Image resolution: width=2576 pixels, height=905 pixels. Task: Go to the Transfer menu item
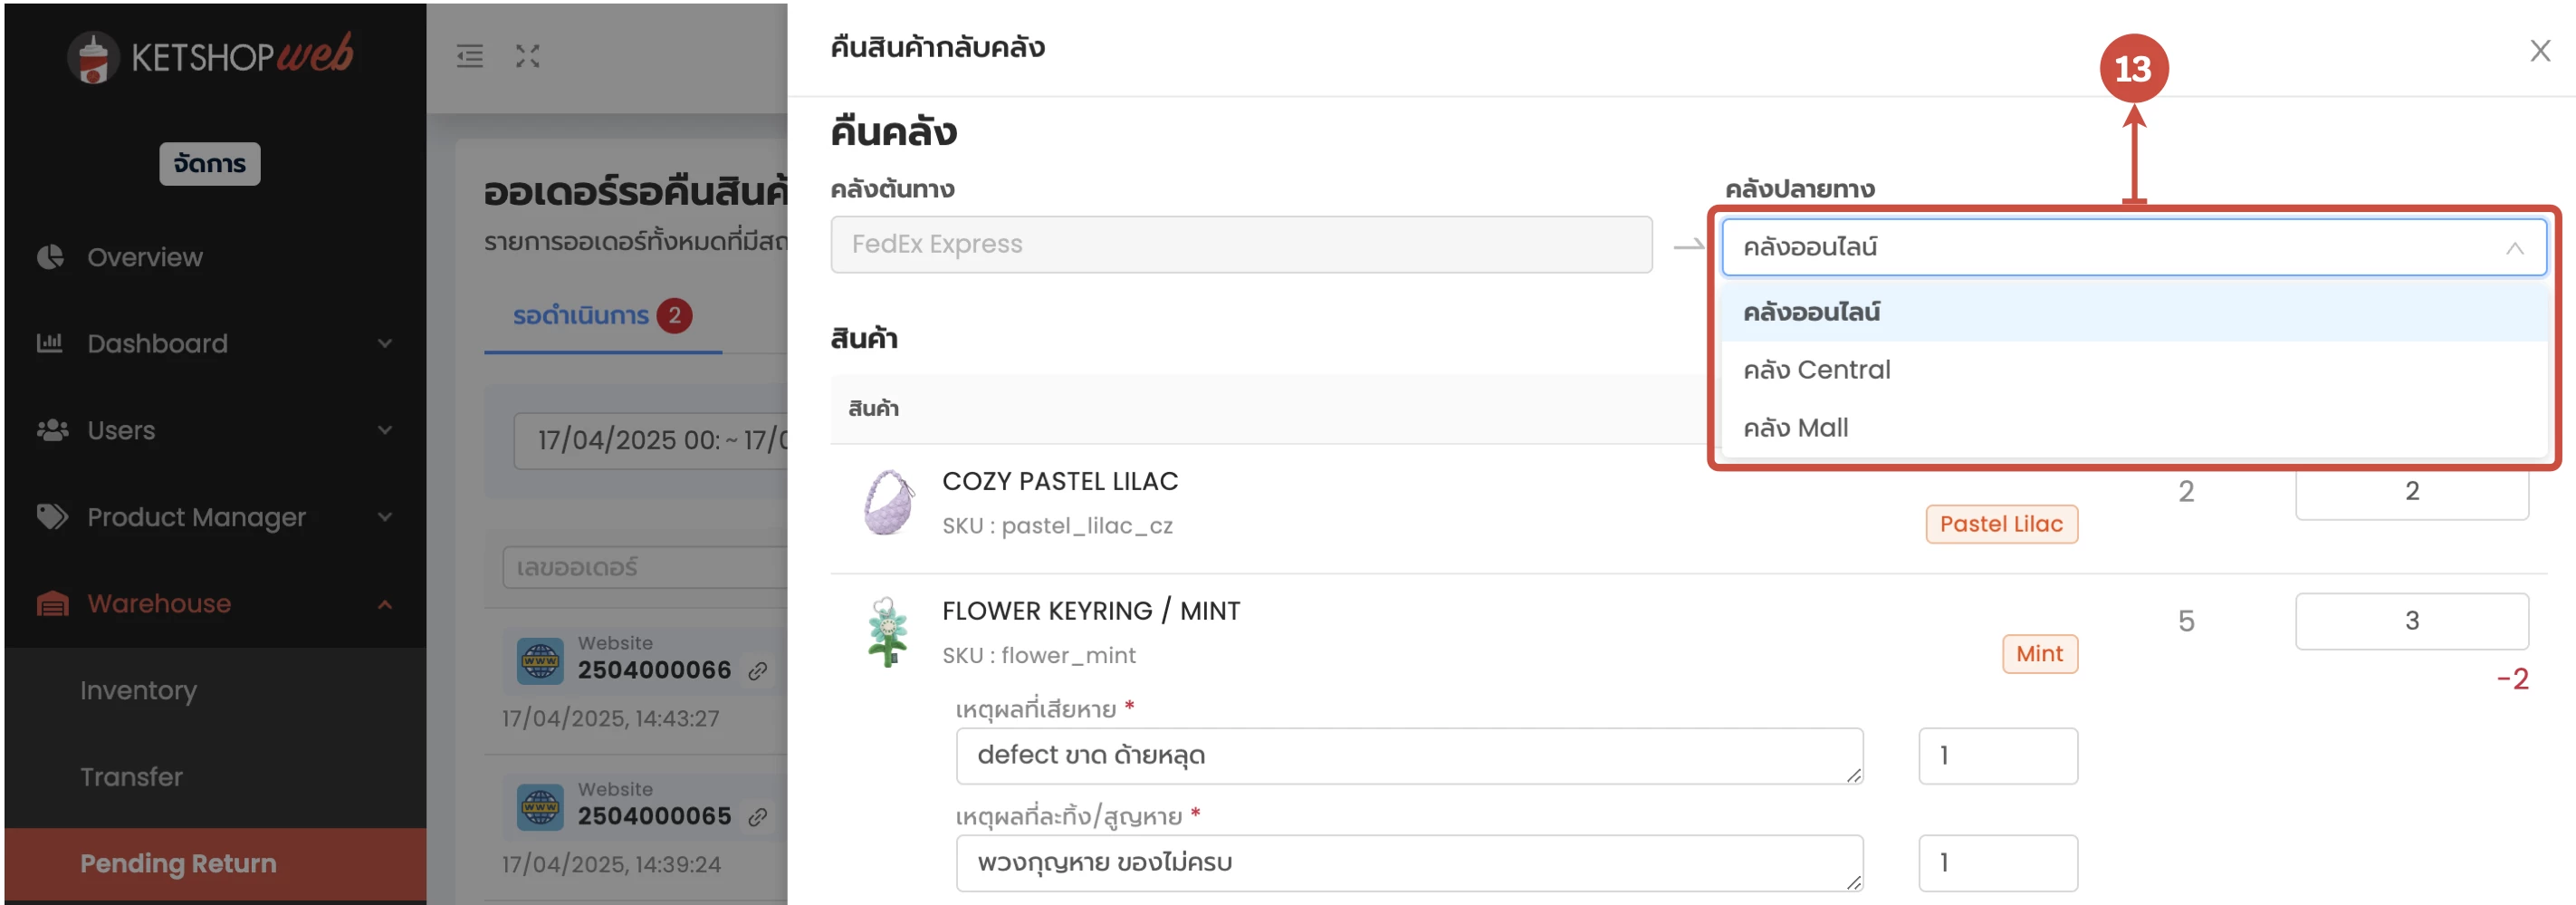(x=131, y=777)
